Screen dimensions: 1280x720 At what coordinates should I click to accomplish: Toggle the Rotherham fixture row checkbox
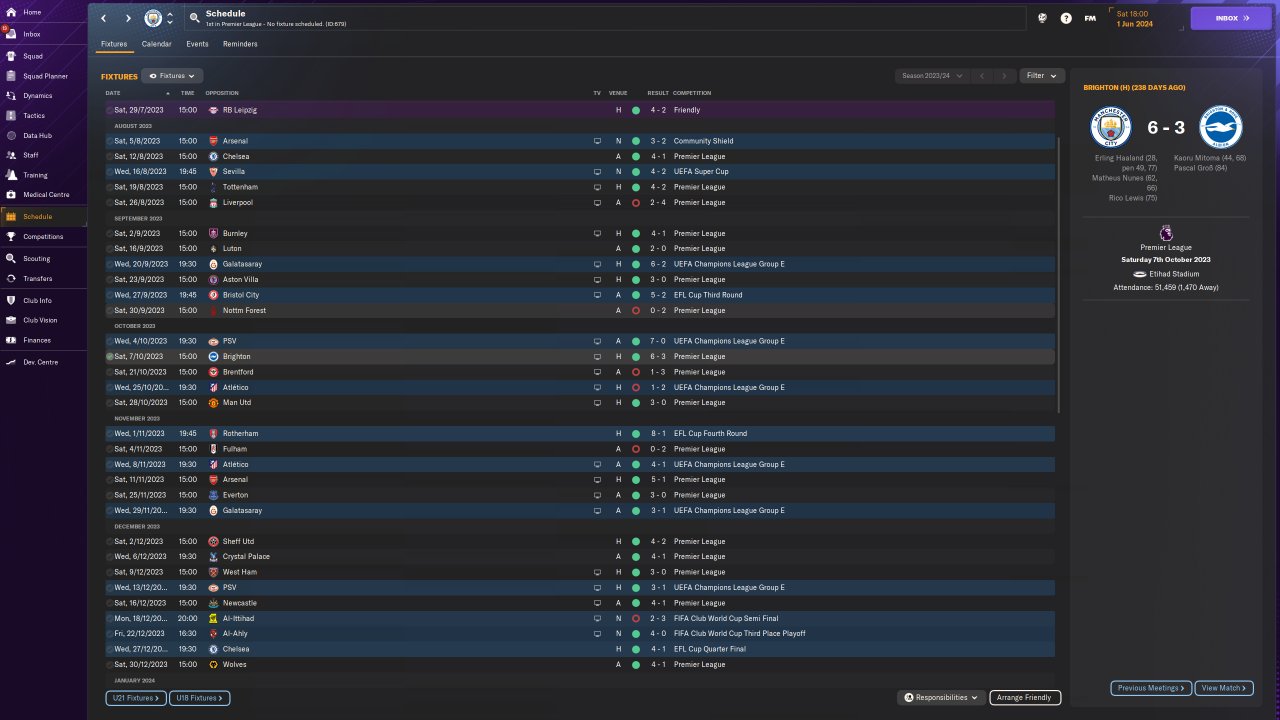click(110, 434)
